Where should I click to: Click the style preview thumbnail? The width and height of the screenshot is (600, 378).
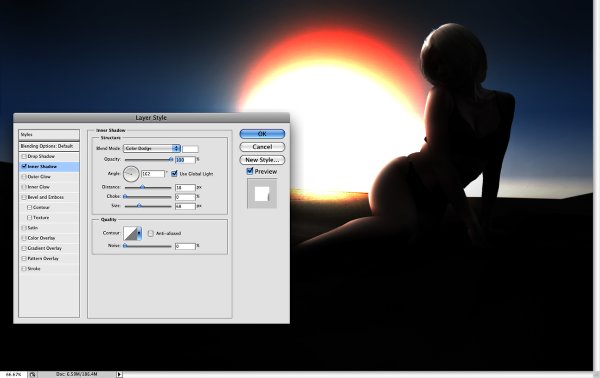(x=262, y=194)
